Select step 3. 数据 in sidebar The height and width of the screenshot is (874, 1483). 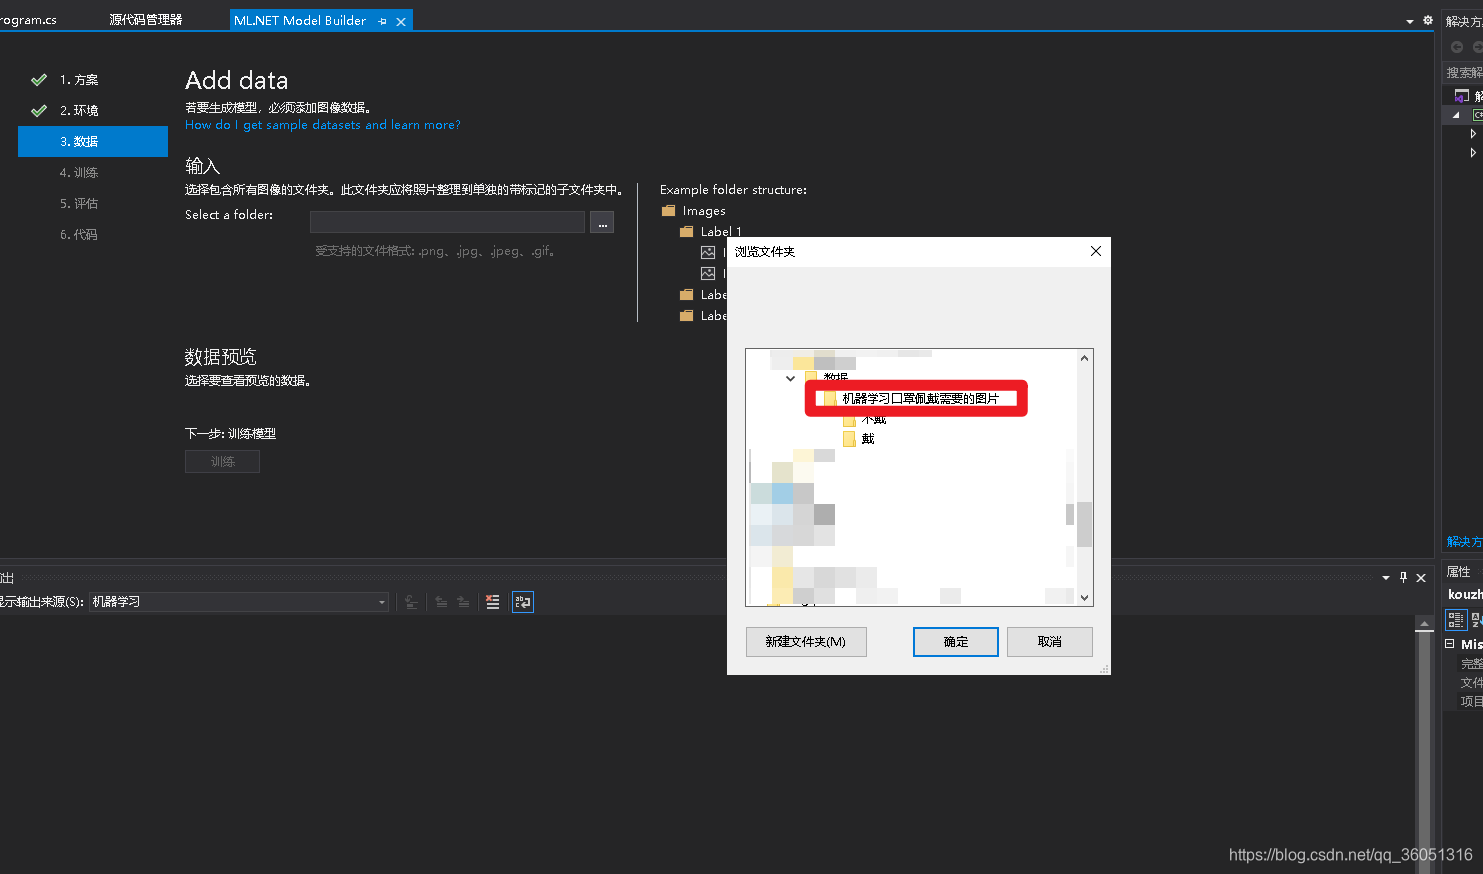[93, 142]
